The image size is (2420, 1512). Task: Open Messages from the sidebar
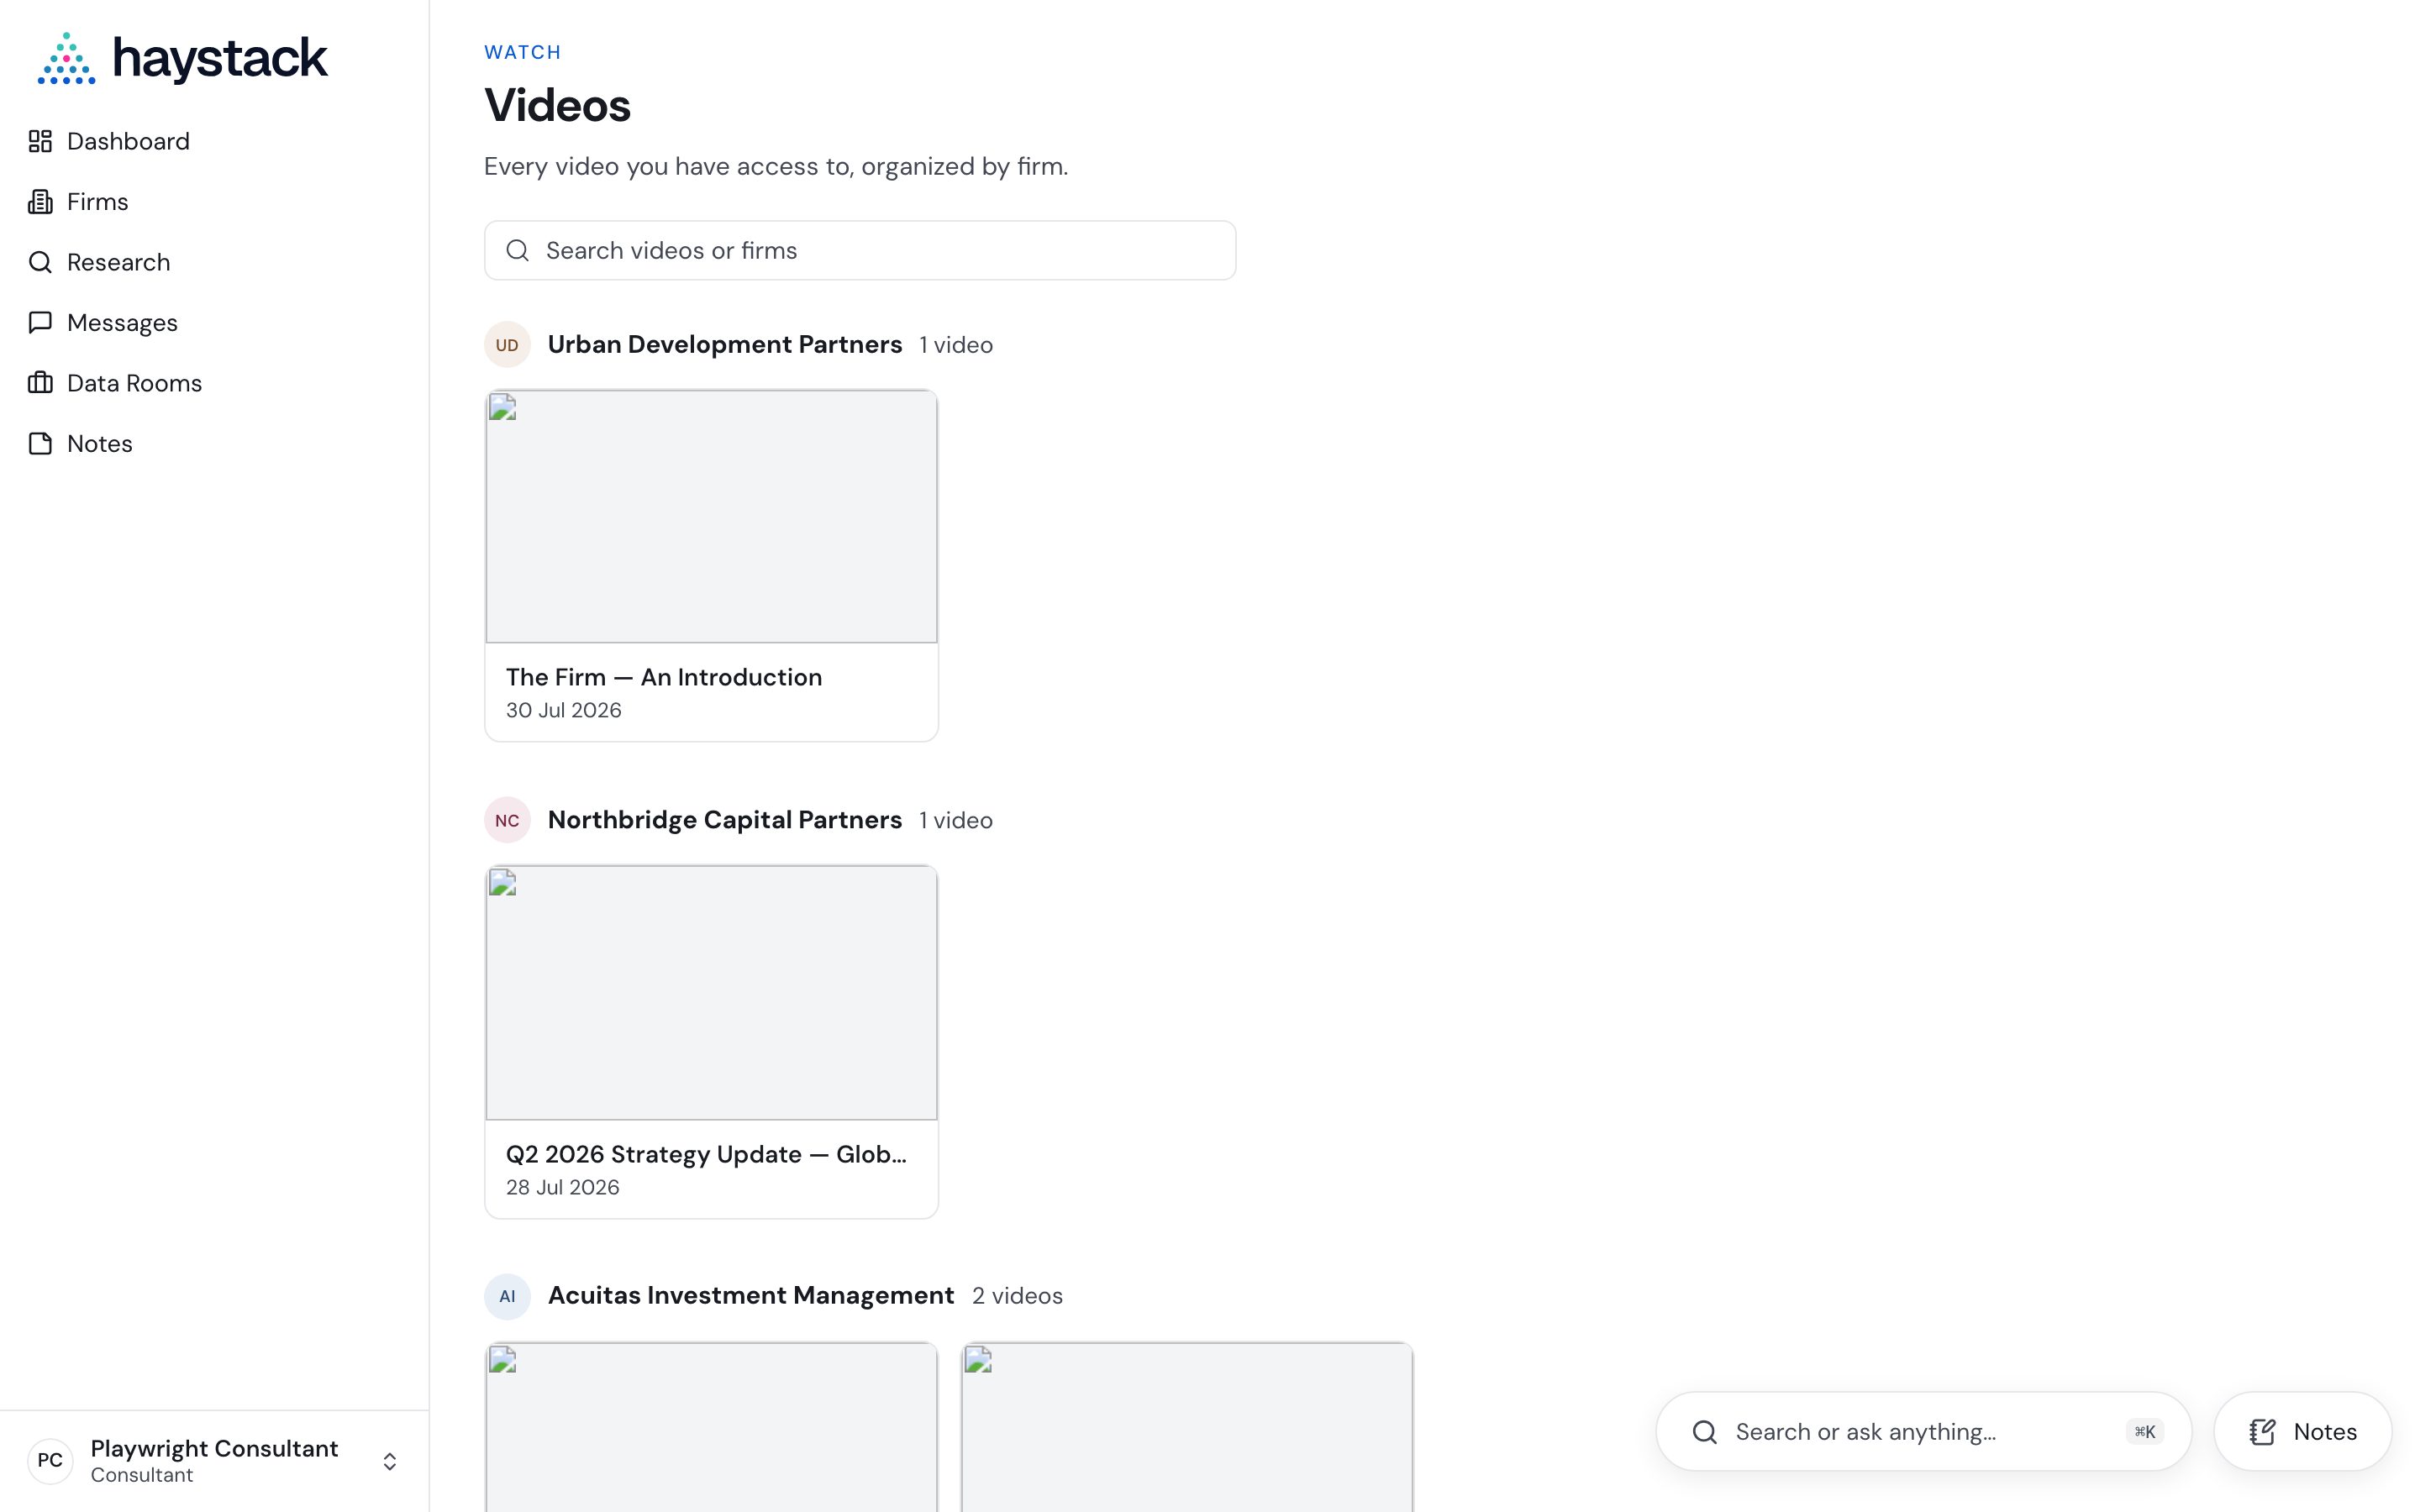pyautogui.click(x=214, y=322)
